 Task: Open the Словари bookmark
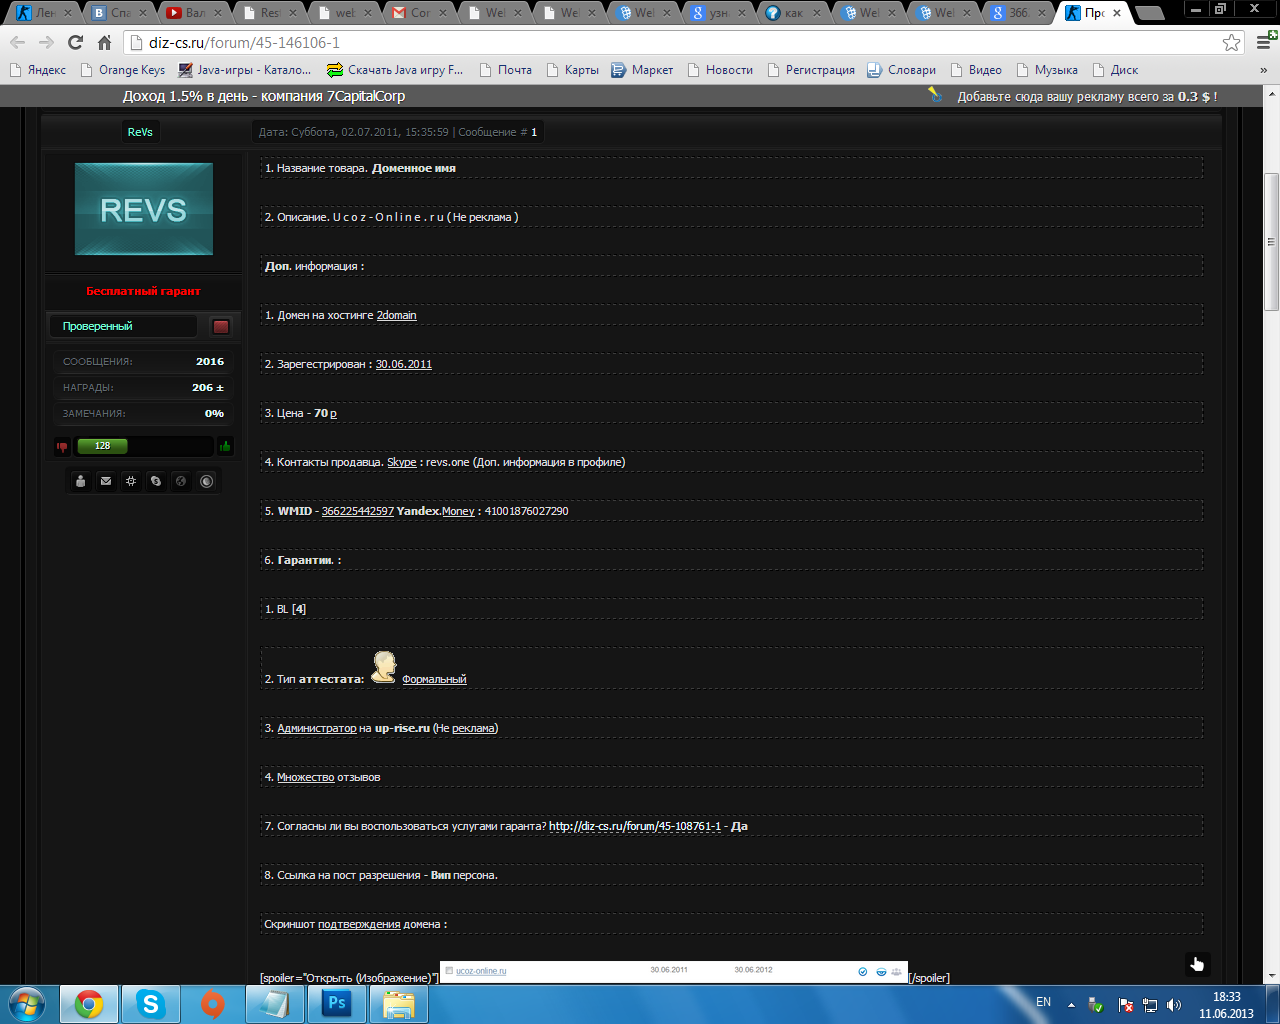(902, 70)
